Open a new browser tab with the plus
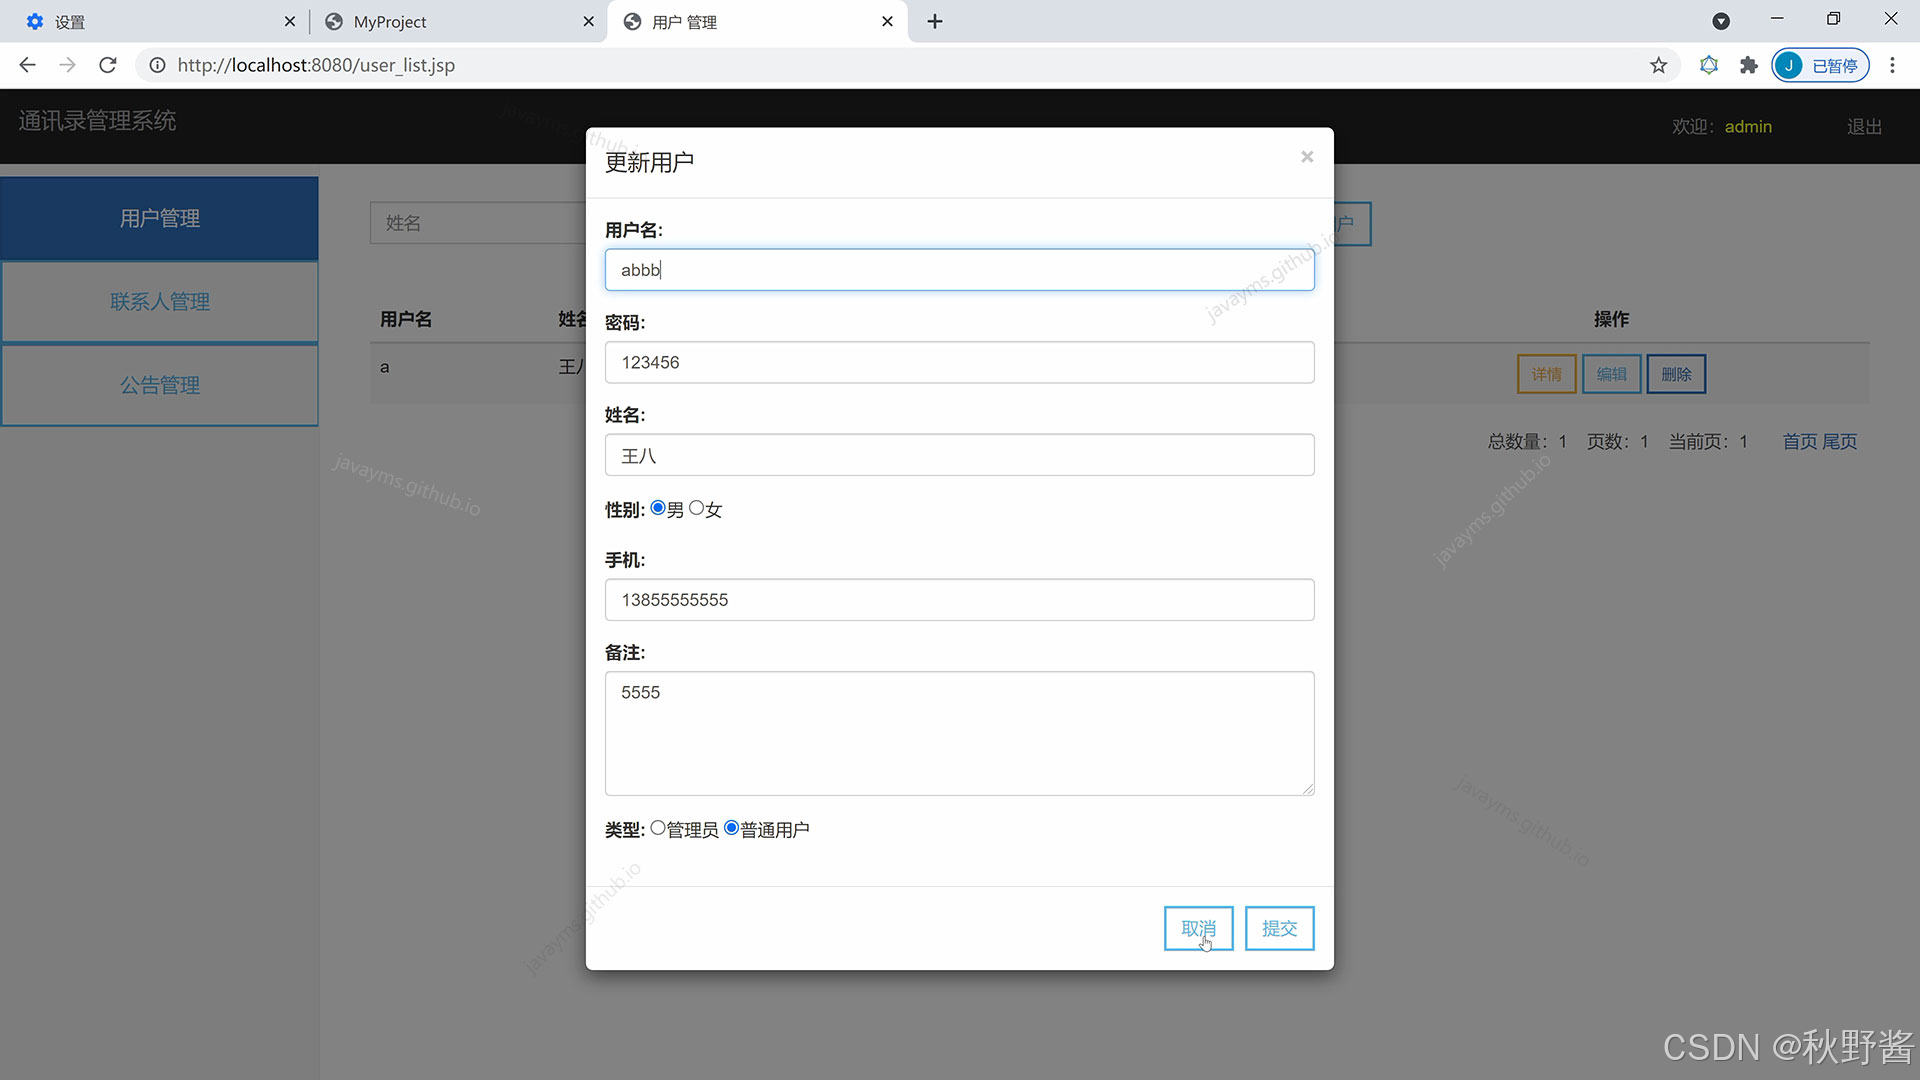This screenshot has height=1080, width=1920. pos(934,21)
